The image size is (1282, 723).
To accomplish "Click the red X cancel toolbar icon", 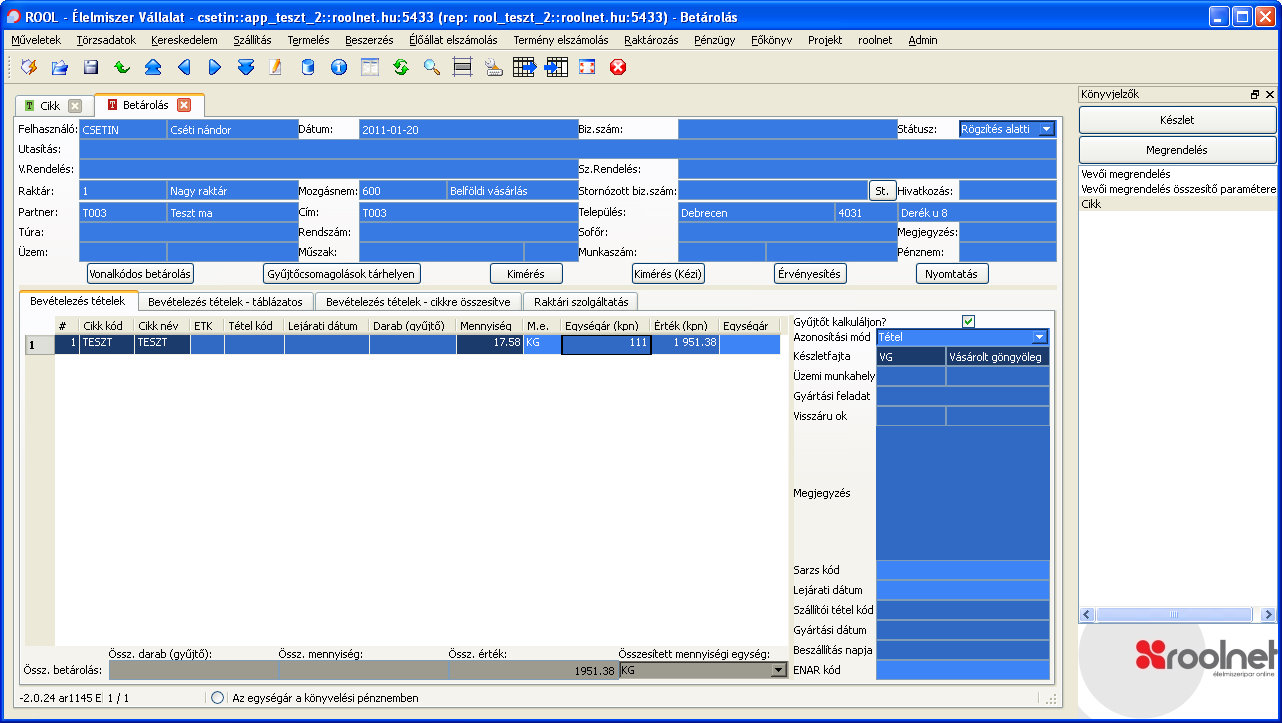I will [618, 67].
